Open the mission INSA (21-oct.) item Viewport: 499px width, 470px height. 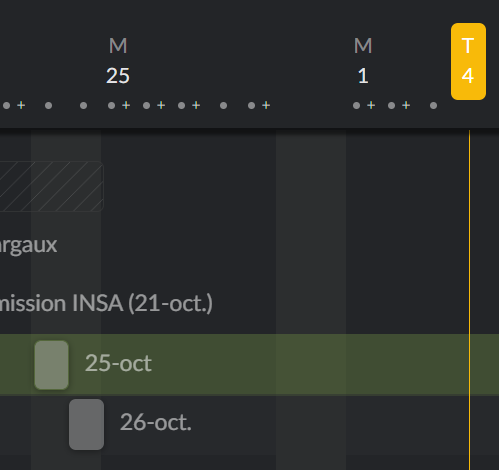click(106, 304)
